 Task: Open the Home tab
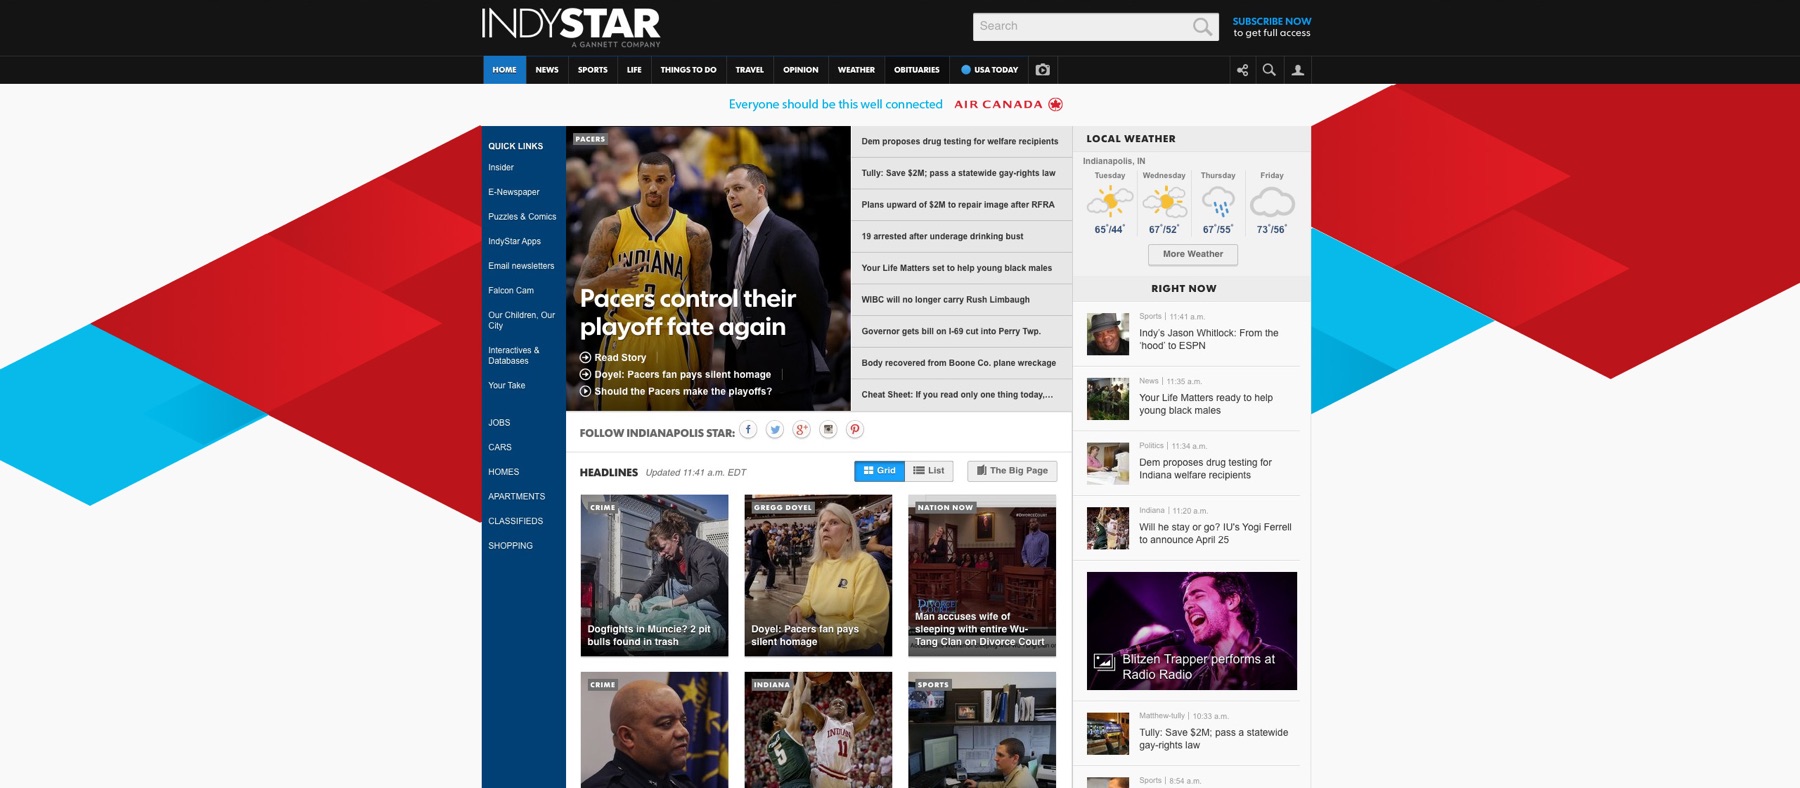[505, 70]
